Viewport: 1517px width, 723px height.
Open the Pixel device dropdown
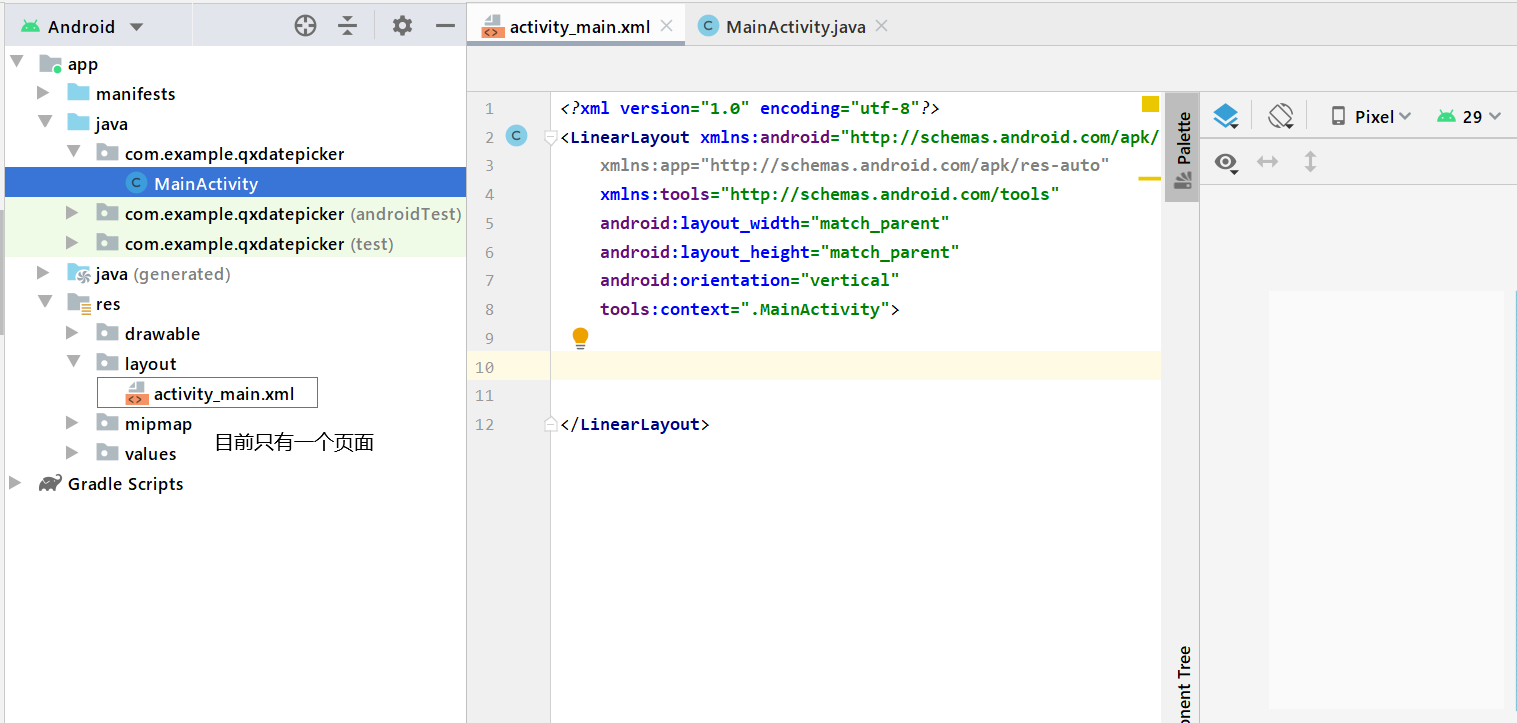(1370, 116)
